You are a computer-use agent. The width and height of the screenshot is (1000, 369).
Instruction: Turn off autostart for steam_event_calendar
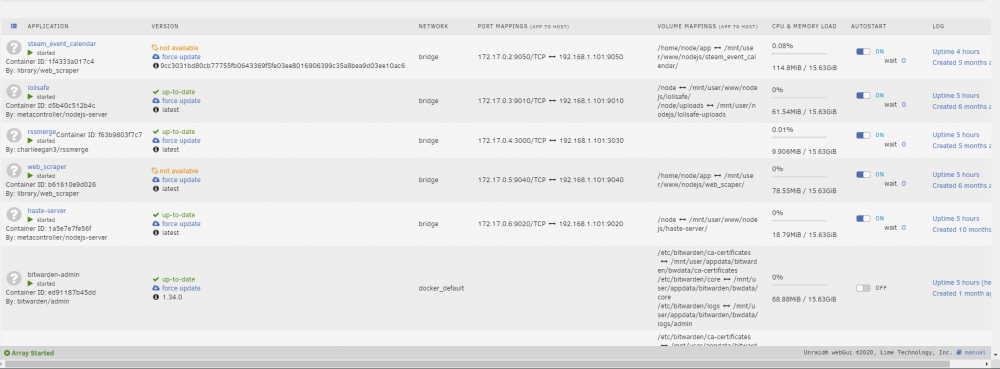point(863,52)
